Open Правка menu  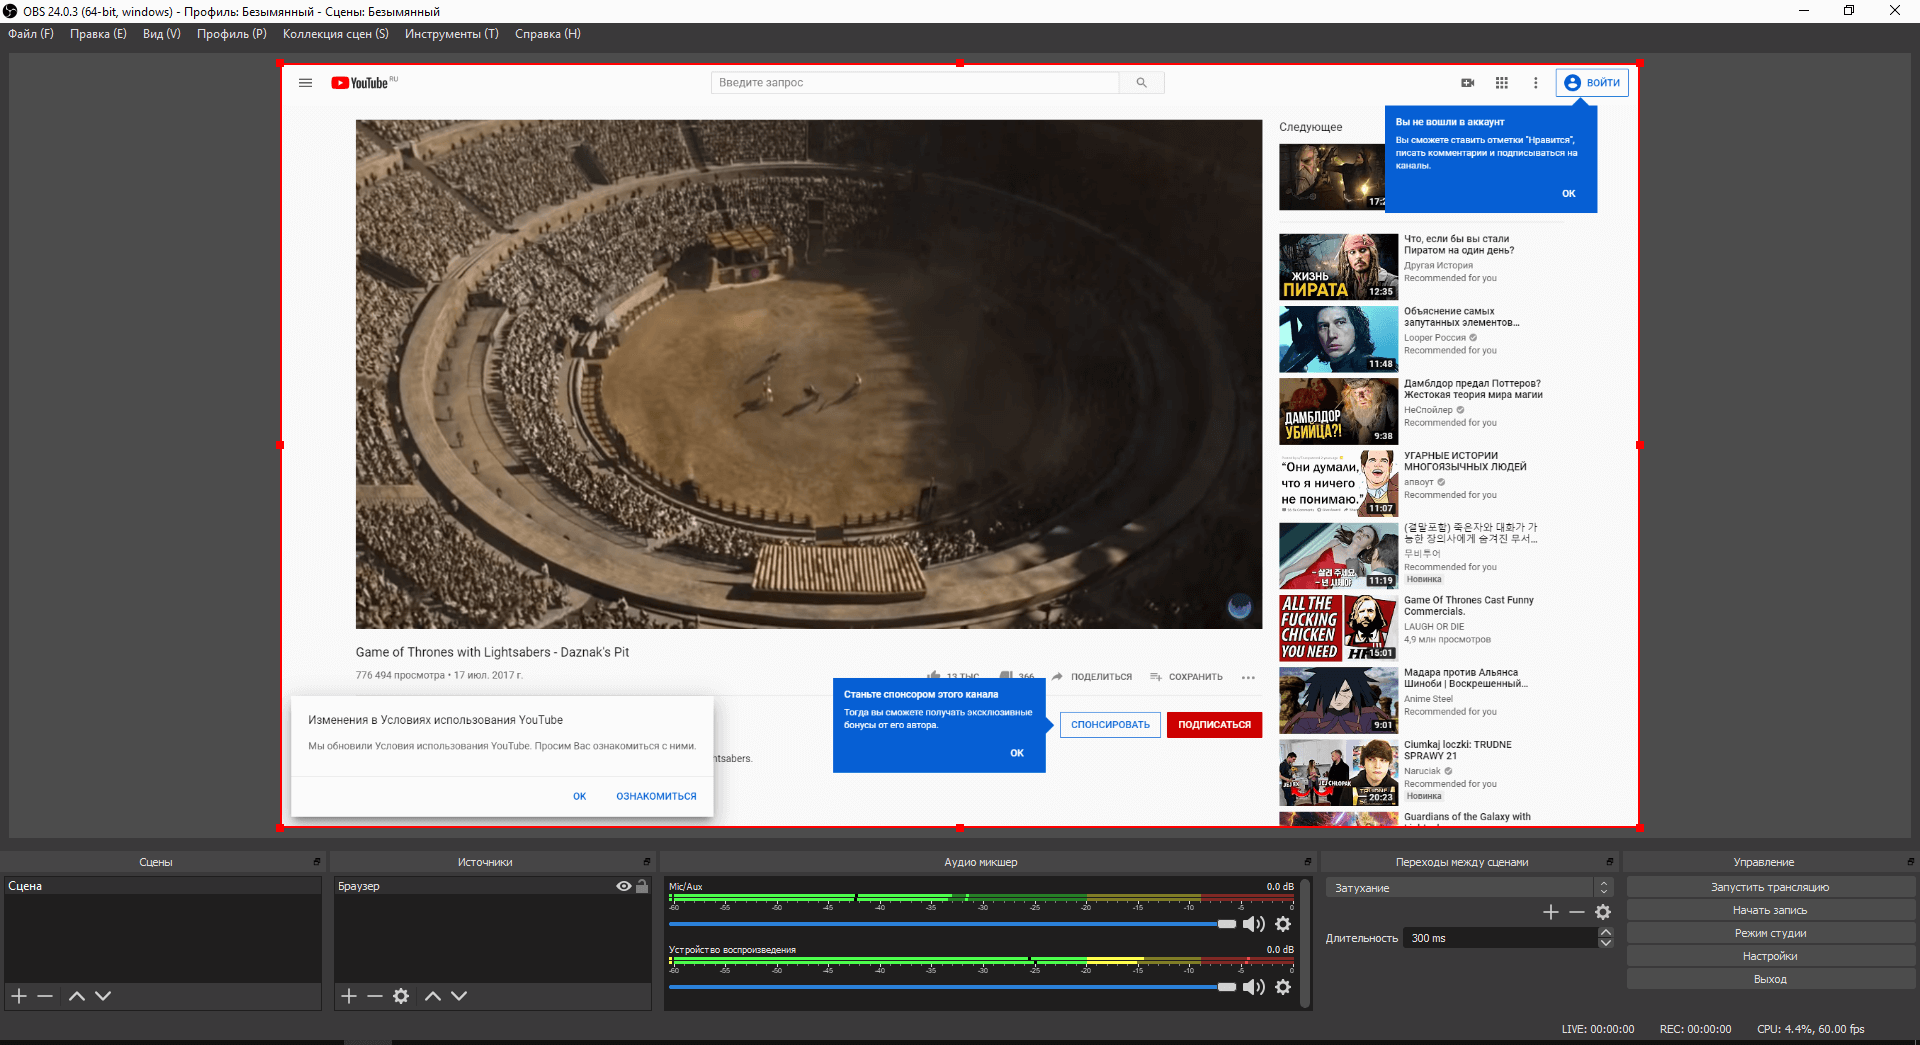click(x=98, y=34)
